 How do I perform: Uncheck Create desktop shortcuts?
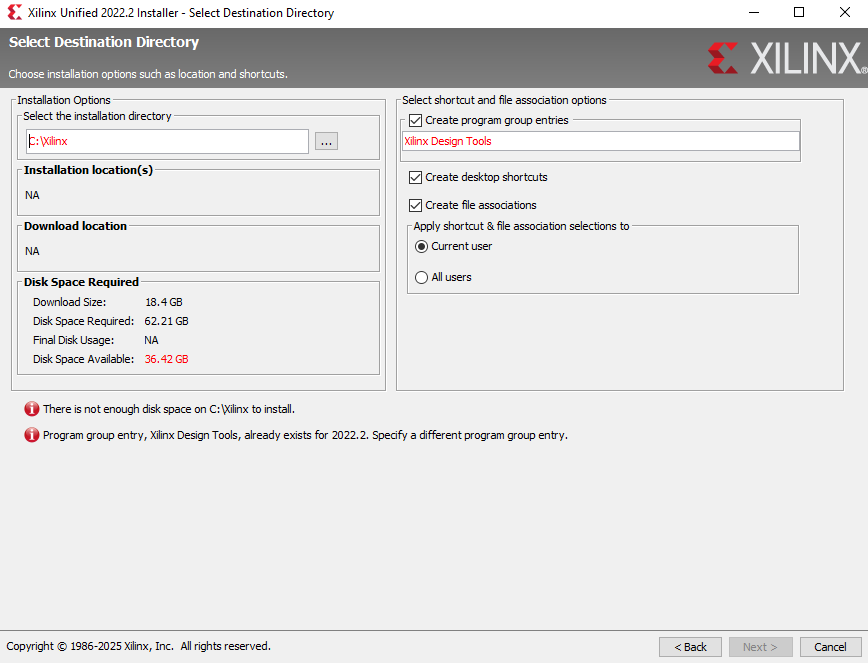(415, 177)
